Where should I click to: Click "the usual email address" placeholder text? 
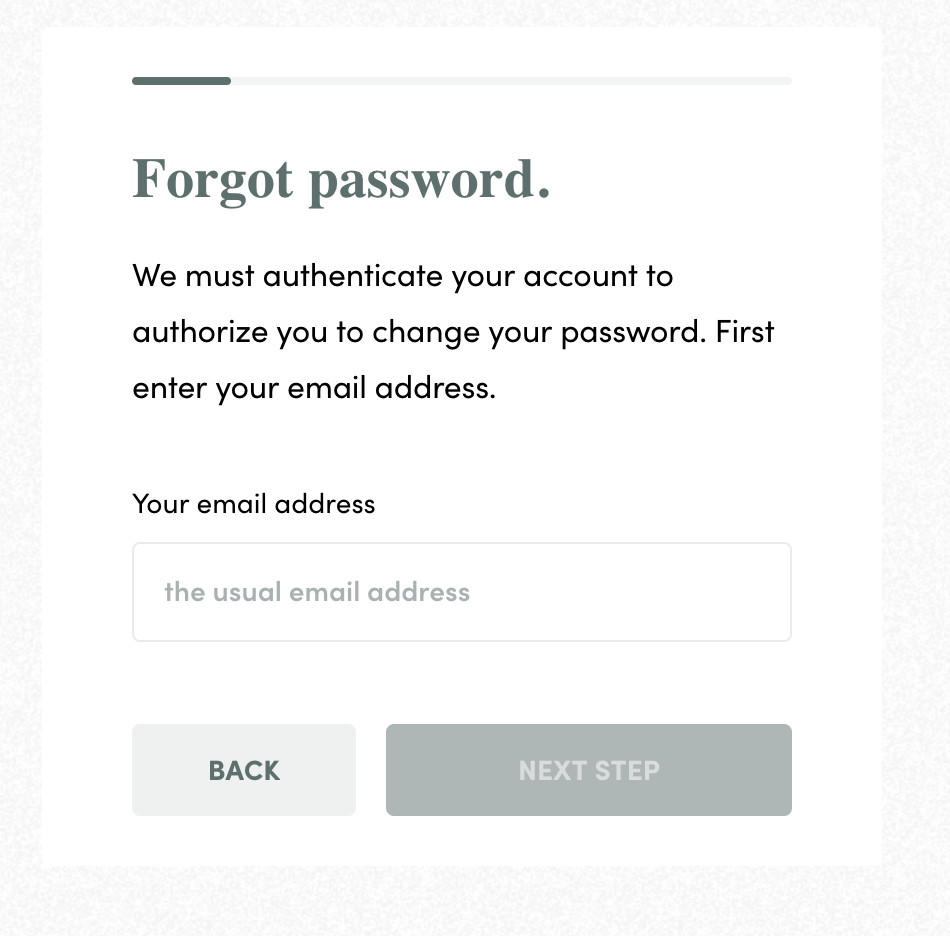point(316,592)
